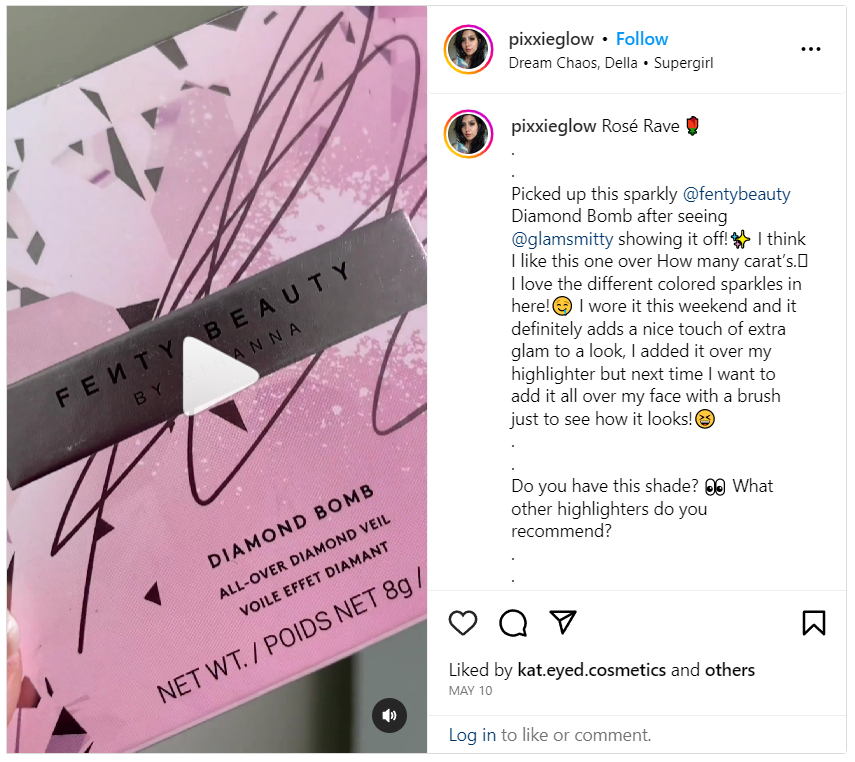Save post with the bookmark icon
The image size is (855, 762).
(814, 622)
